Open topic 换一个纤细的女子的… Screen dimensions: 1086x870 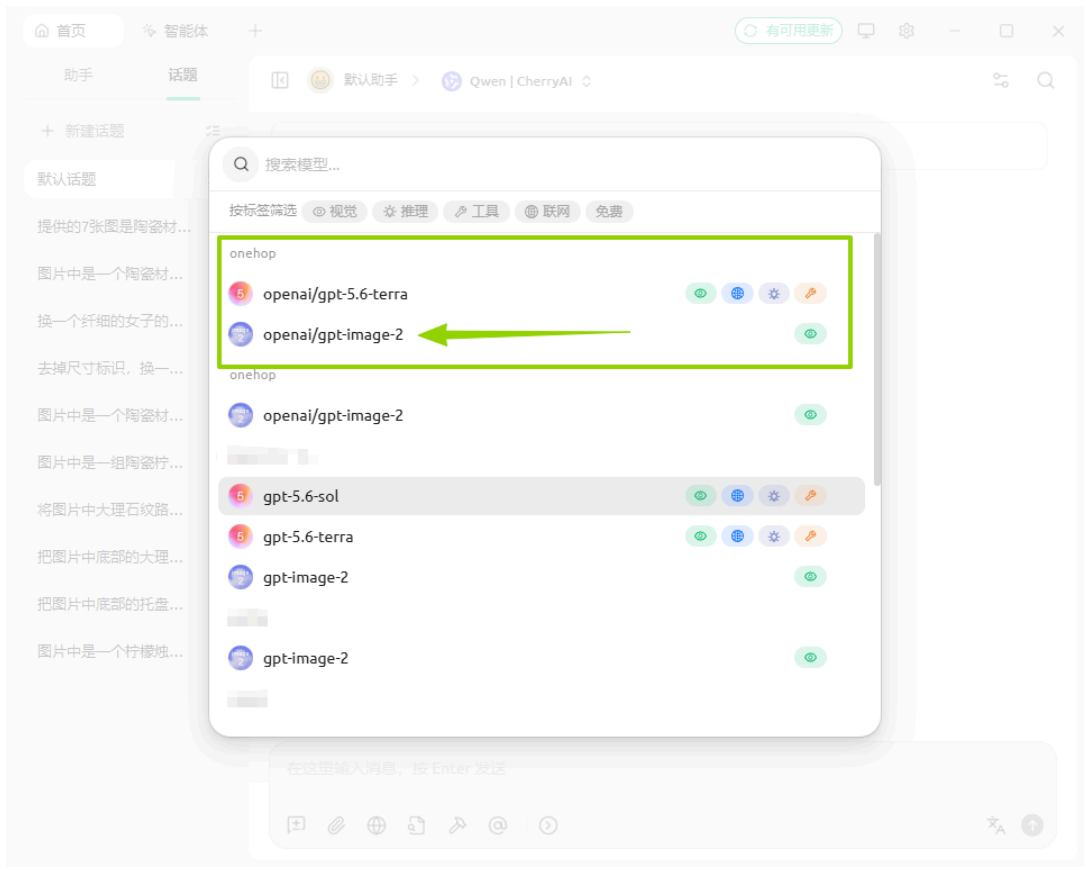(111, 321)
